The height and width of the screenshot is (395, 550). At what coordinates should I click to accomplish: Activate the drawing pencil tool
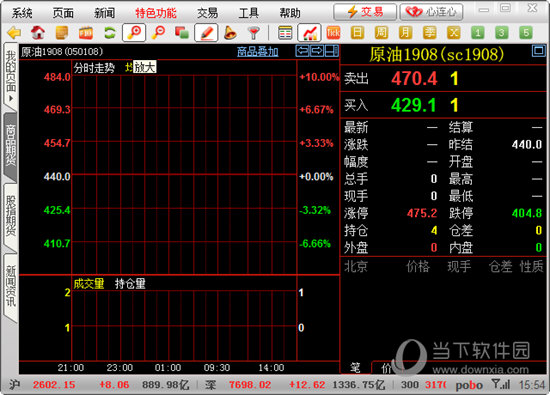(206, 33)
